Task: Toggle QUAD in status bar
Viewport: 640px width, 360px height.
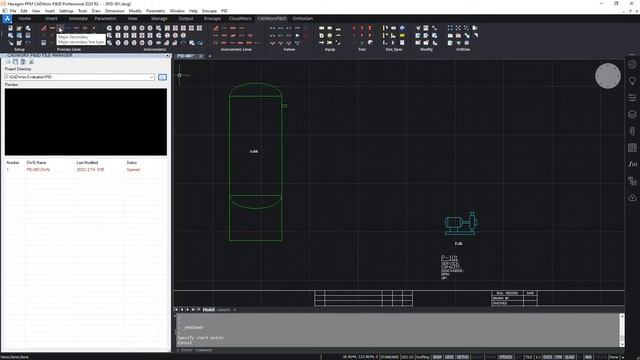Action: [x=570, y=357]
